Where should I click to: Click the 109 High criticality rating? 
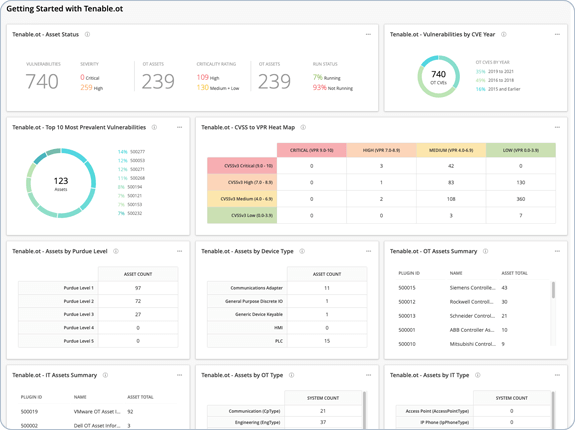click(x=208, y=78)
